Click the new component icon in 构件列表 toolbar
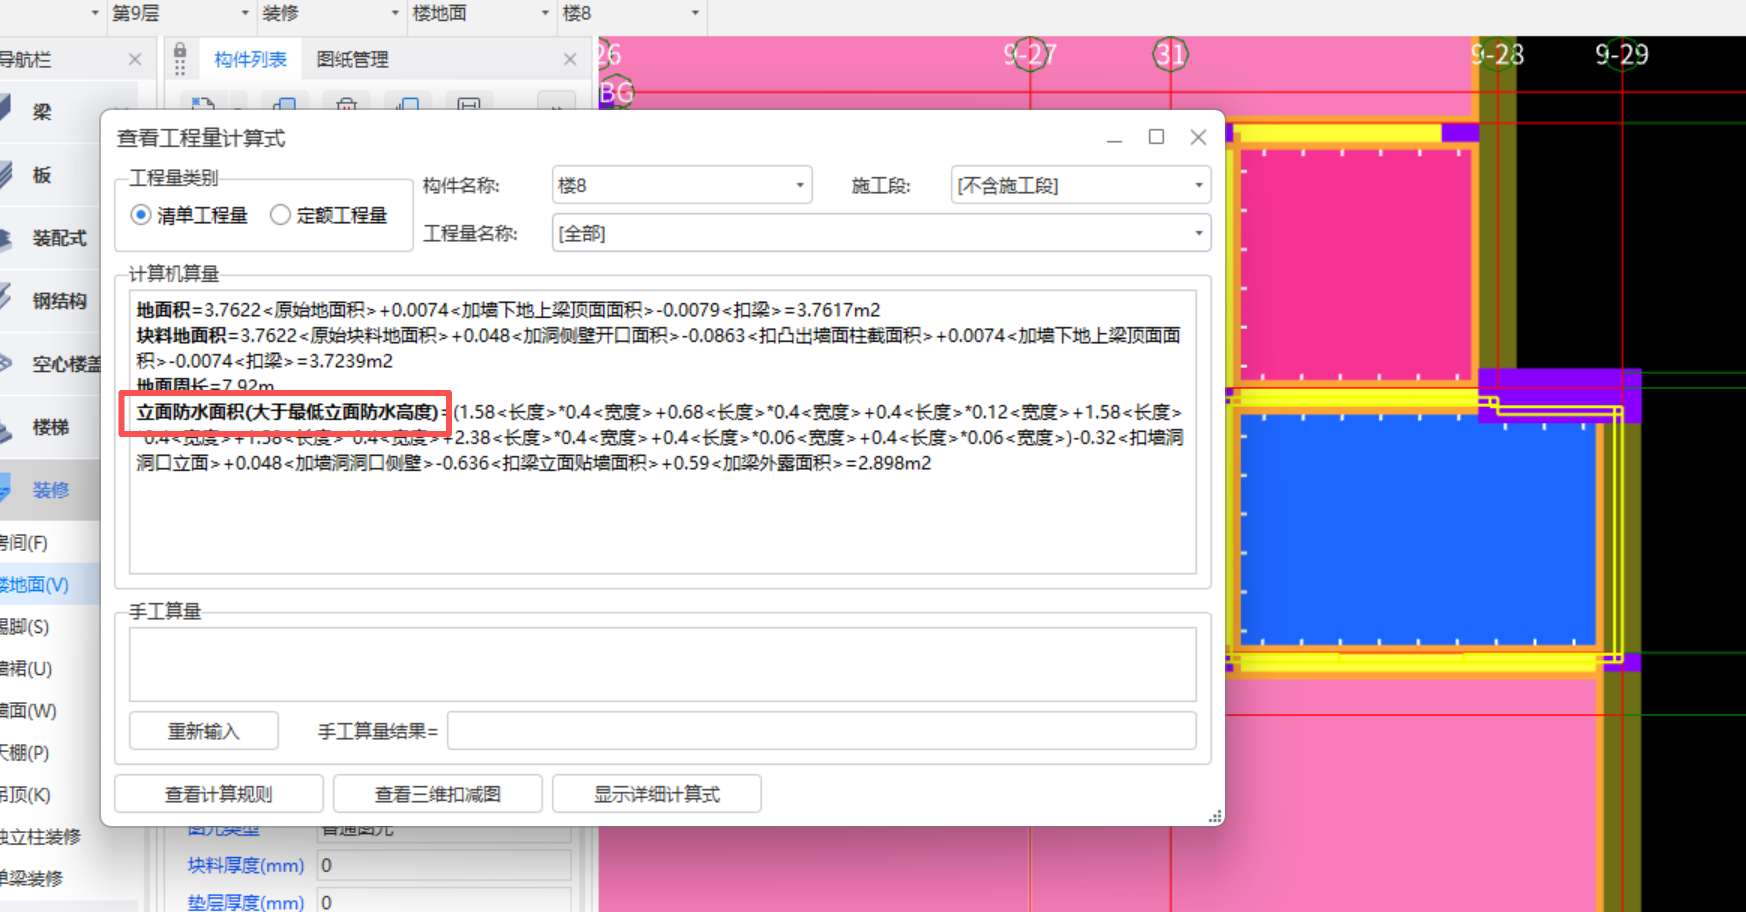The image size is (1746, 912). click(204, 104)
